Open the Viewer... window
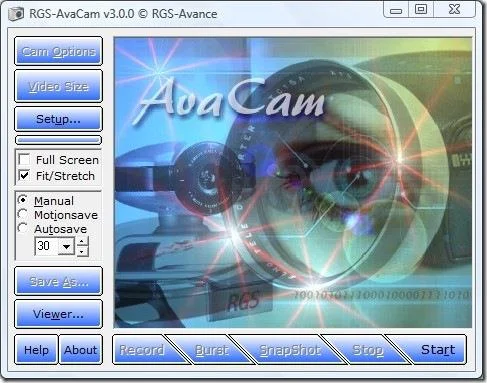The image size is (487, 383). (x=58, y=314)
